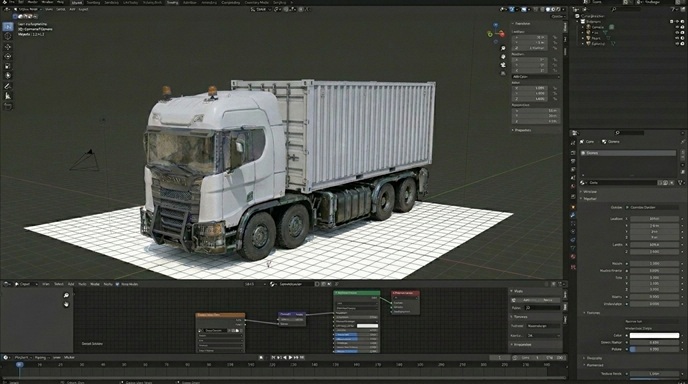Select the Measure ruler tool
This screenshot has height=384, width=688.
(x=7, y=96)
